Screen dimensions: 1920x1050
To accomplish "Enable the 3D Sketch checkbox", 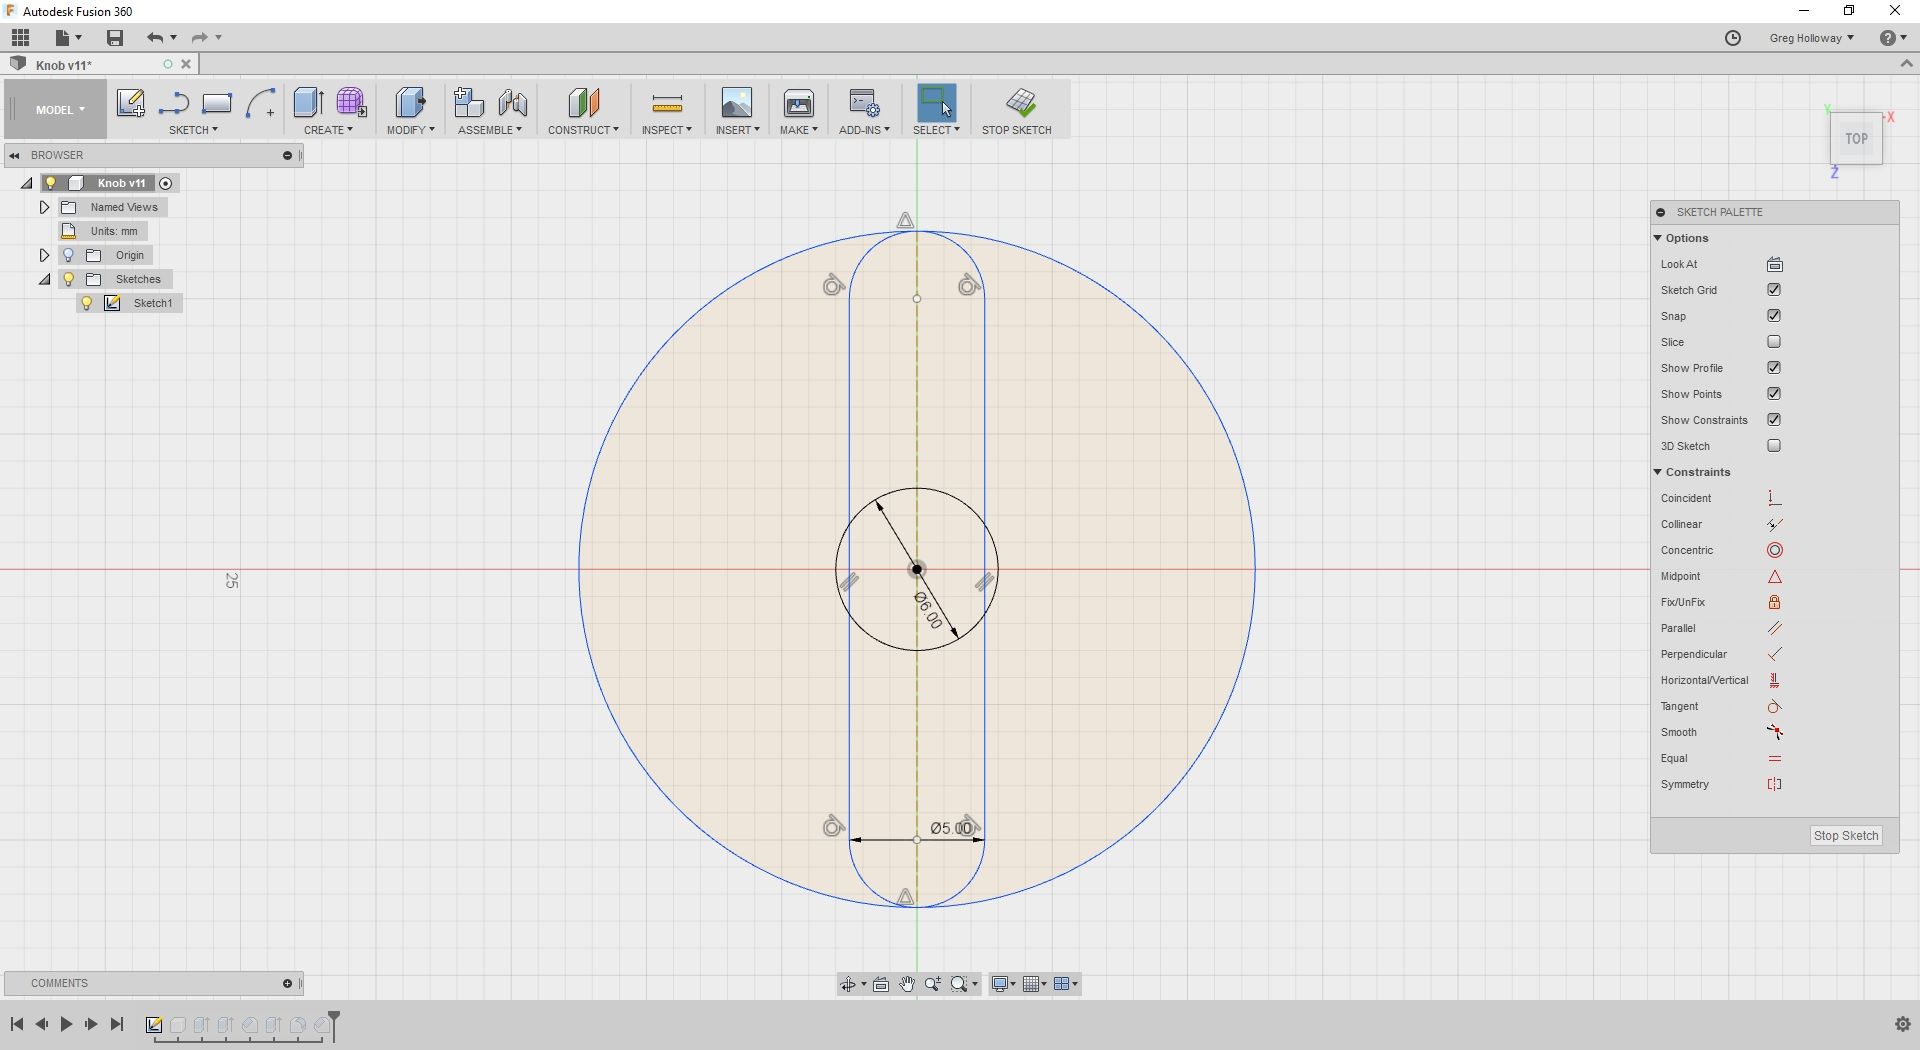I will pos(1774,446).
